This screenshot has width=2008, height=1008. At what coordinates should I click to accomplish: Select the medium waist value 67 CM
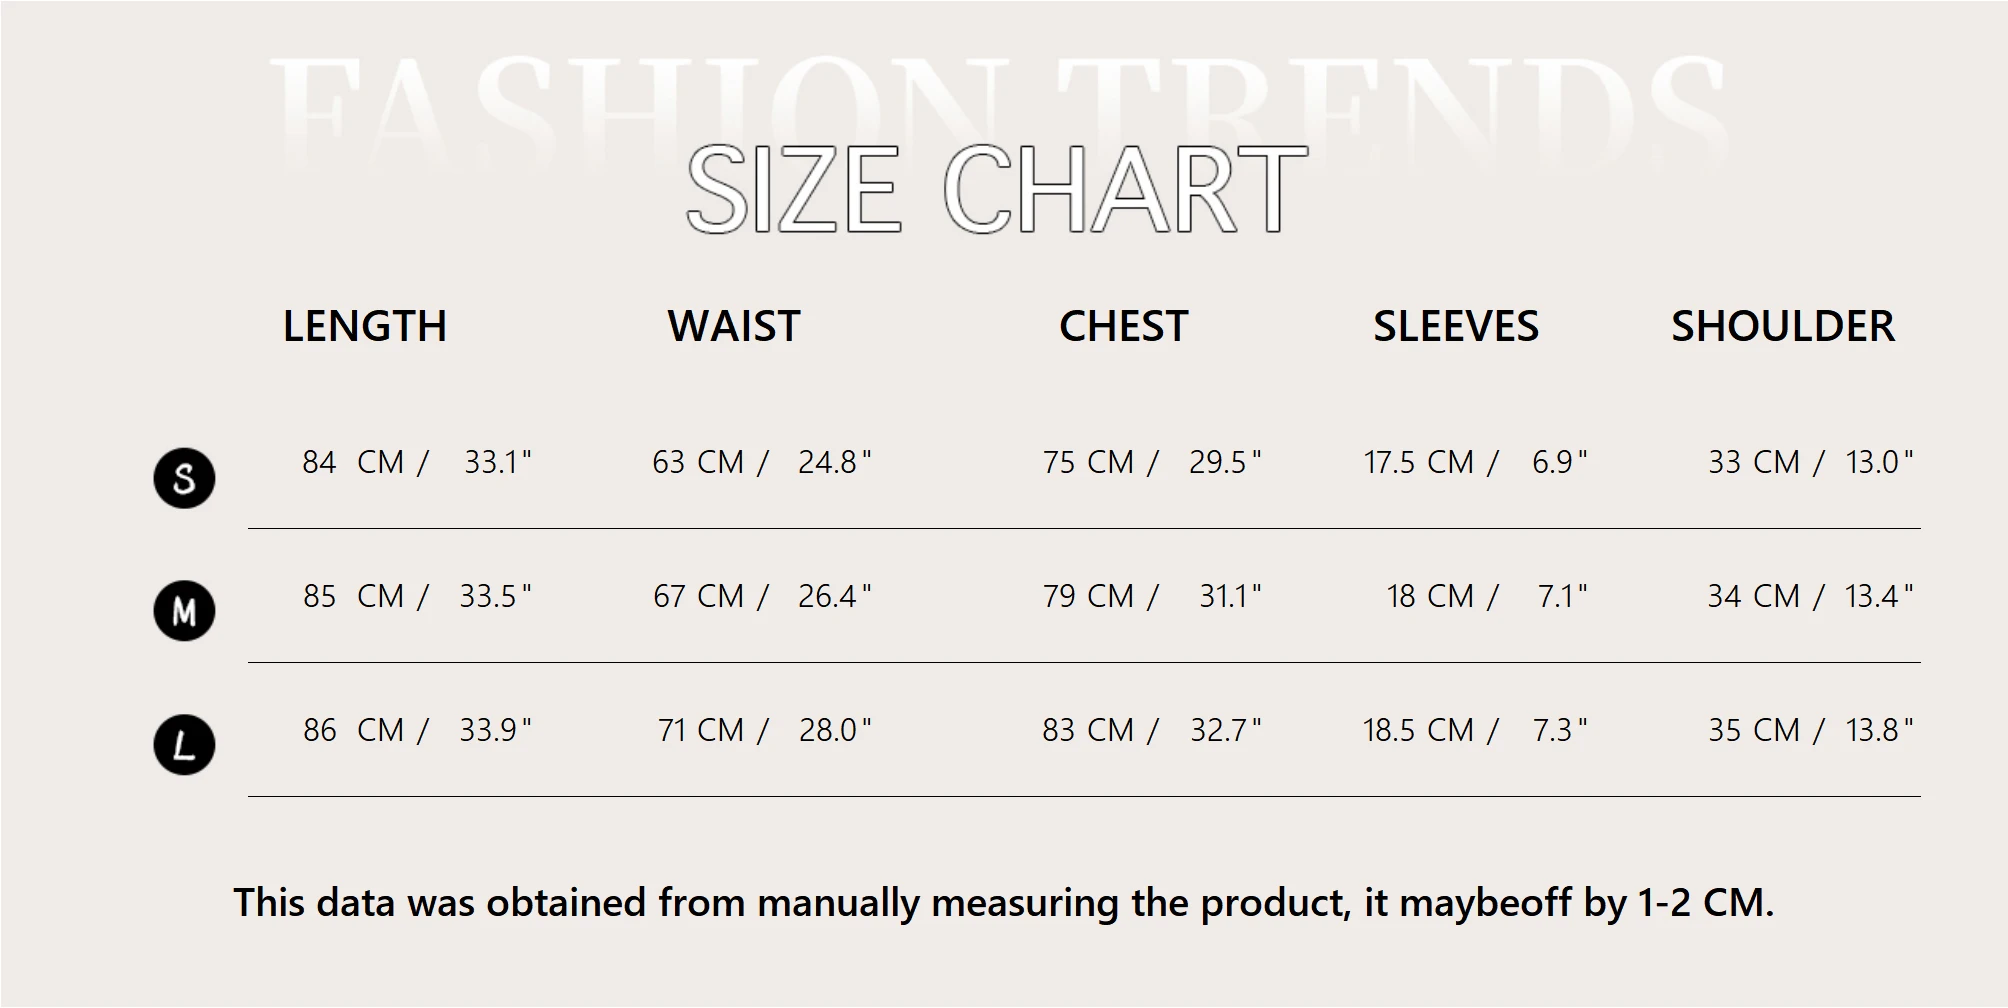pyautogui.click(x=698, y=596)
